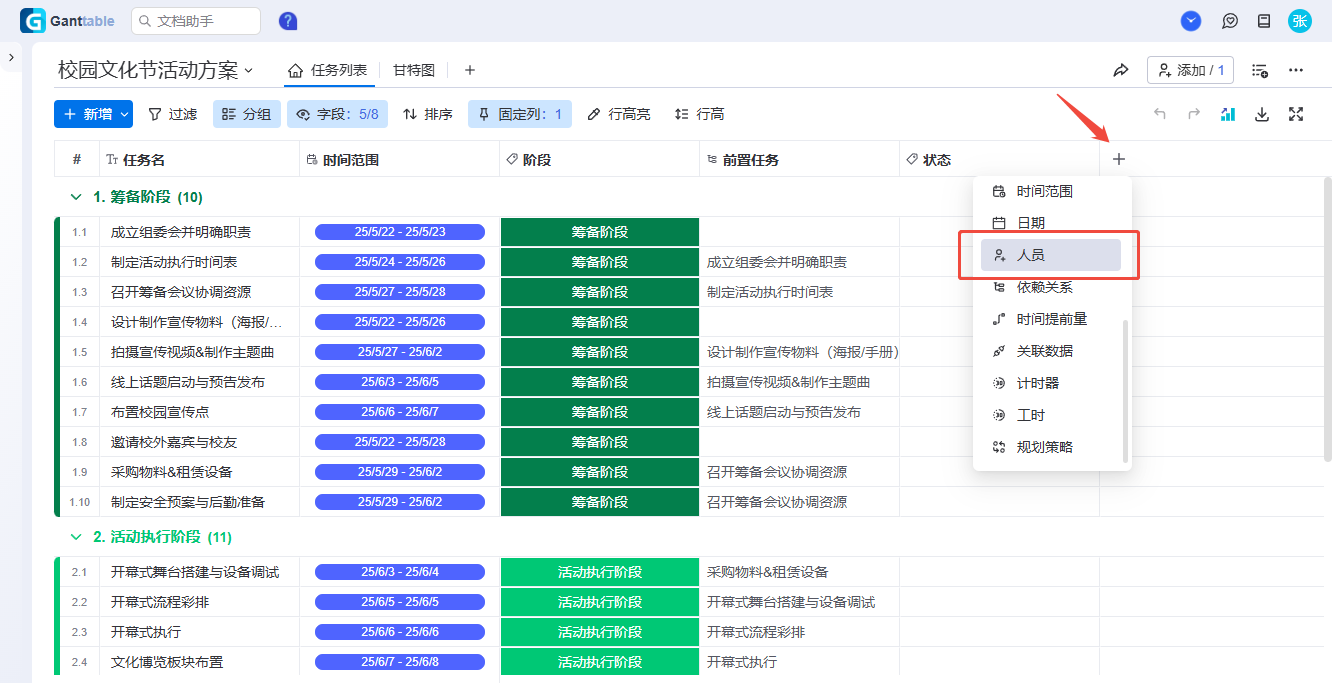
Task: Select 时间范围 from field menu
Action: pyautogui.click(x=1051, y=191)
